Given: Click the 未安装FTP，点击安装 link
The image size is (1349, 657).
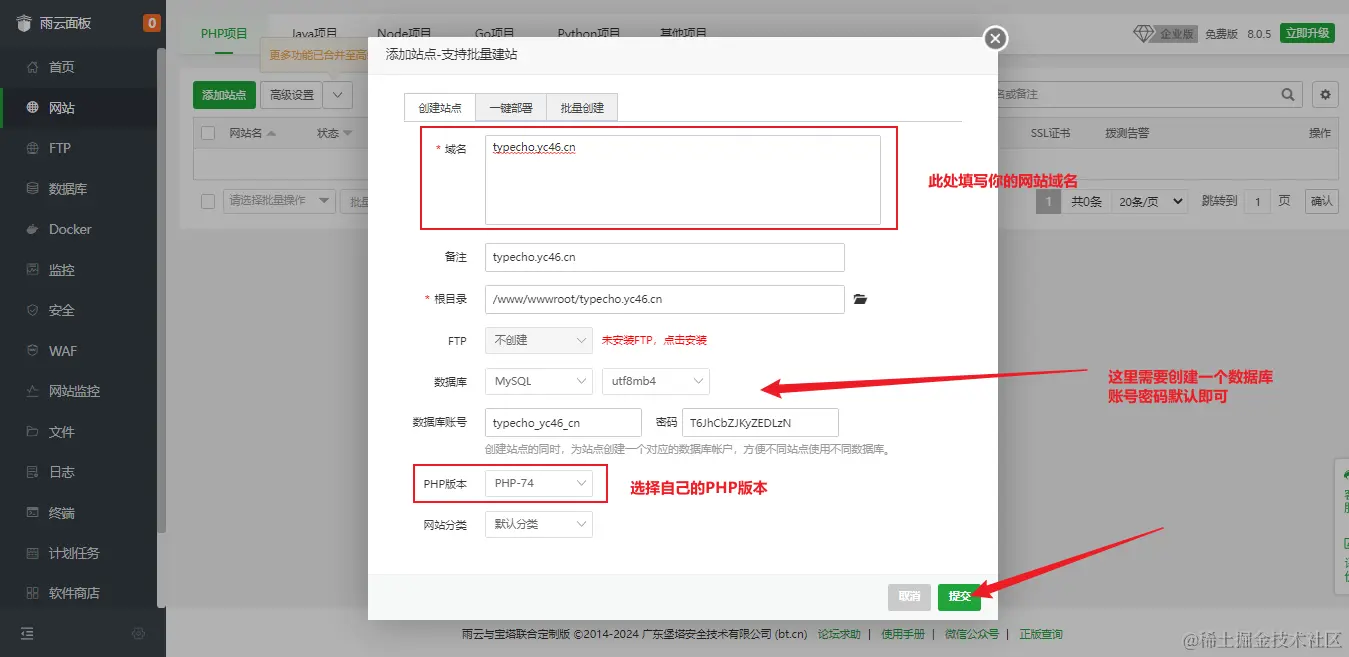Looking at the screenshot, I should pos(654,340).
